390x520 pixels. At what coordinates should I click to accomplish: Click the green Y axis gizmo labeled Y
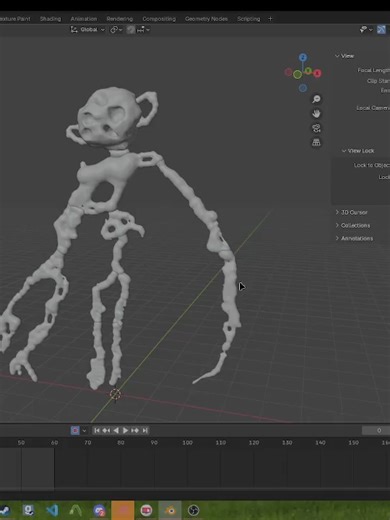pyautogui.click(x=308, y=71)
